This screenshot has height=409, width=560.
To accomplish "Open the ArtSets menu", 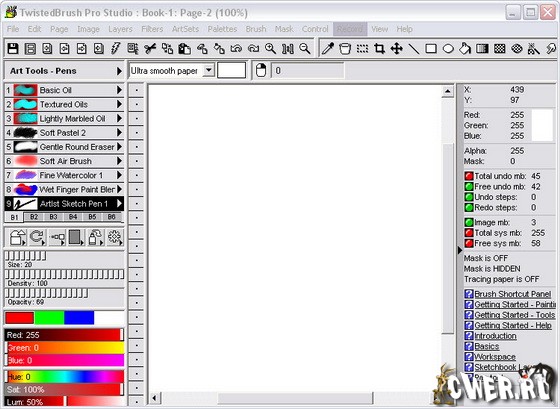I will [185, 29].
